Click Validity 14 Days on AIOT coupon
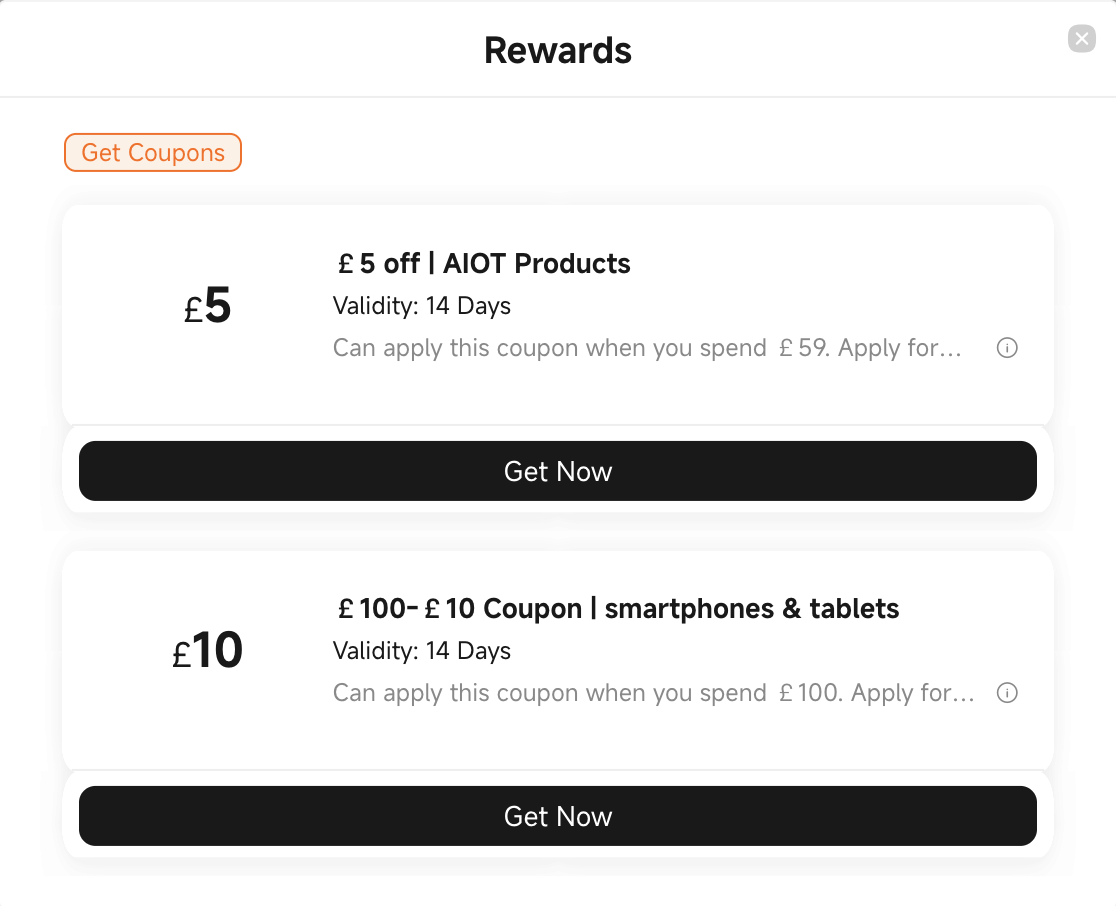1116x906 pixels. pyautogui.click(x=421, y=306)
